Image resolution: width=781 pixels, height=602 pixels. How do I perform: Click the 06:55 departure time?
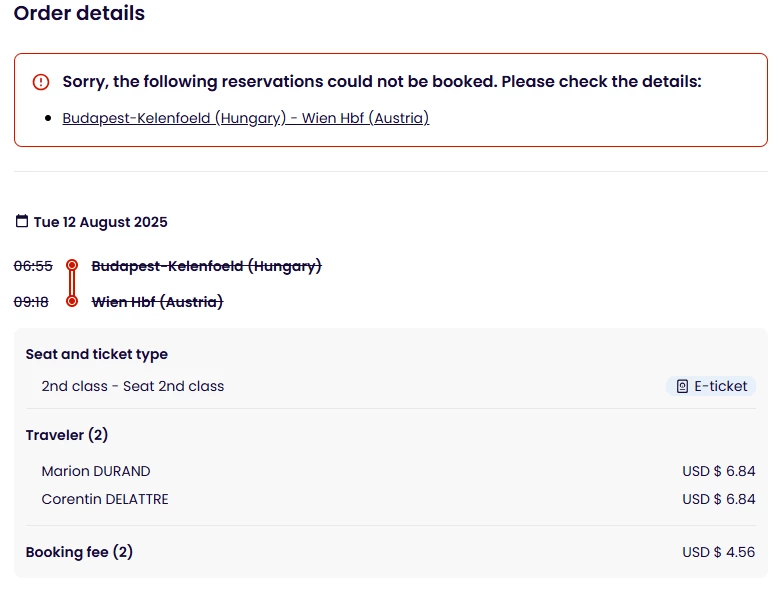33,266
